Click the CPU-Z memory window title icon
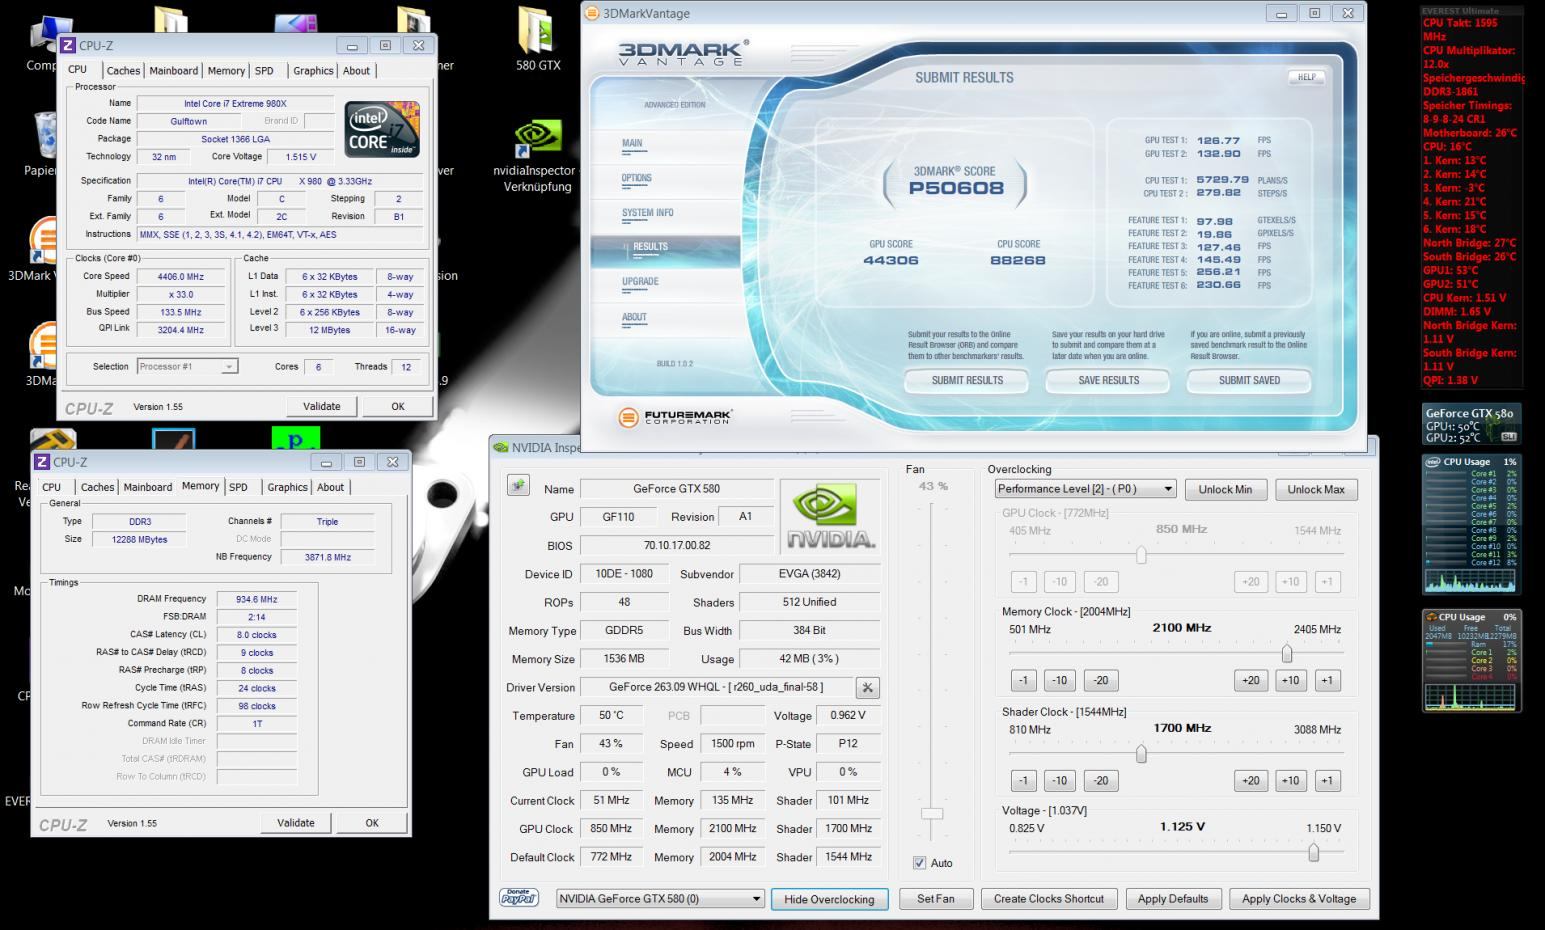The height and width of the screenshot is (930, 1545). tap(42, 462)
